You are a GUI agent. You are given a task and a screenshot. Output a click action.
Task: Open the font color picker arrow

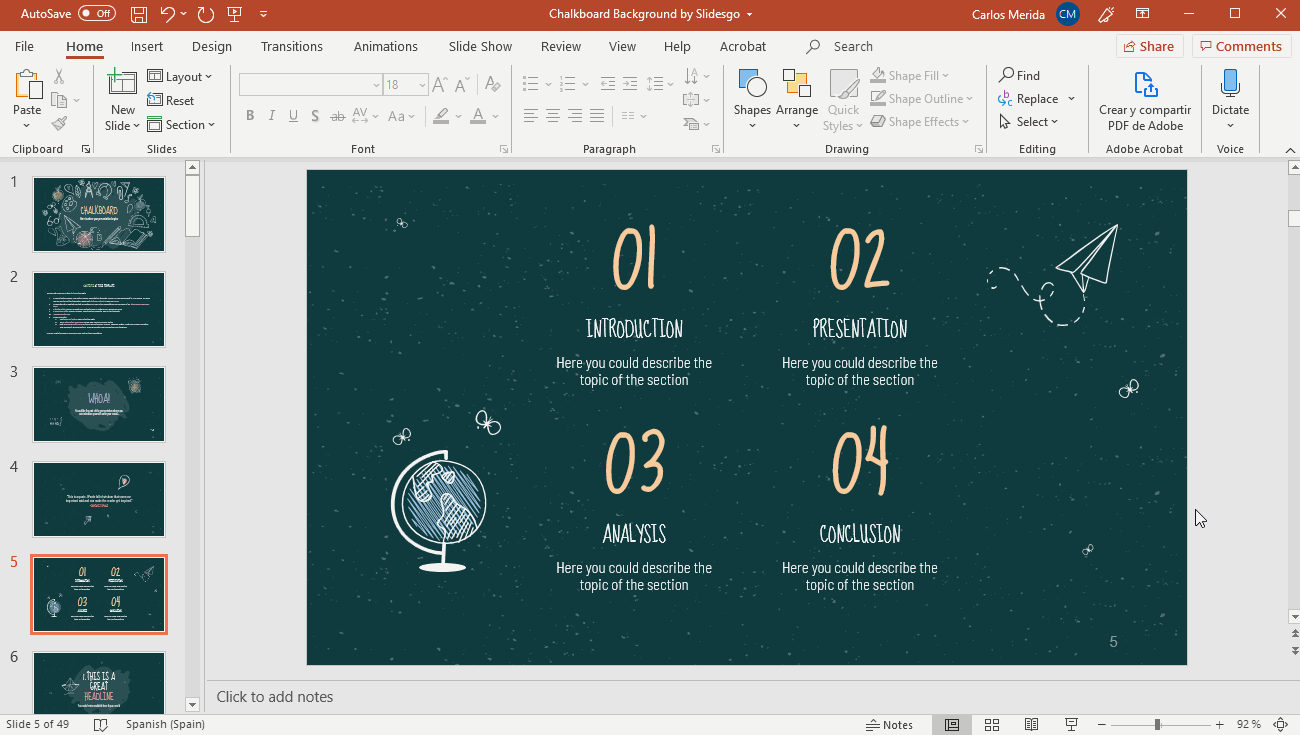coord(497,116)
